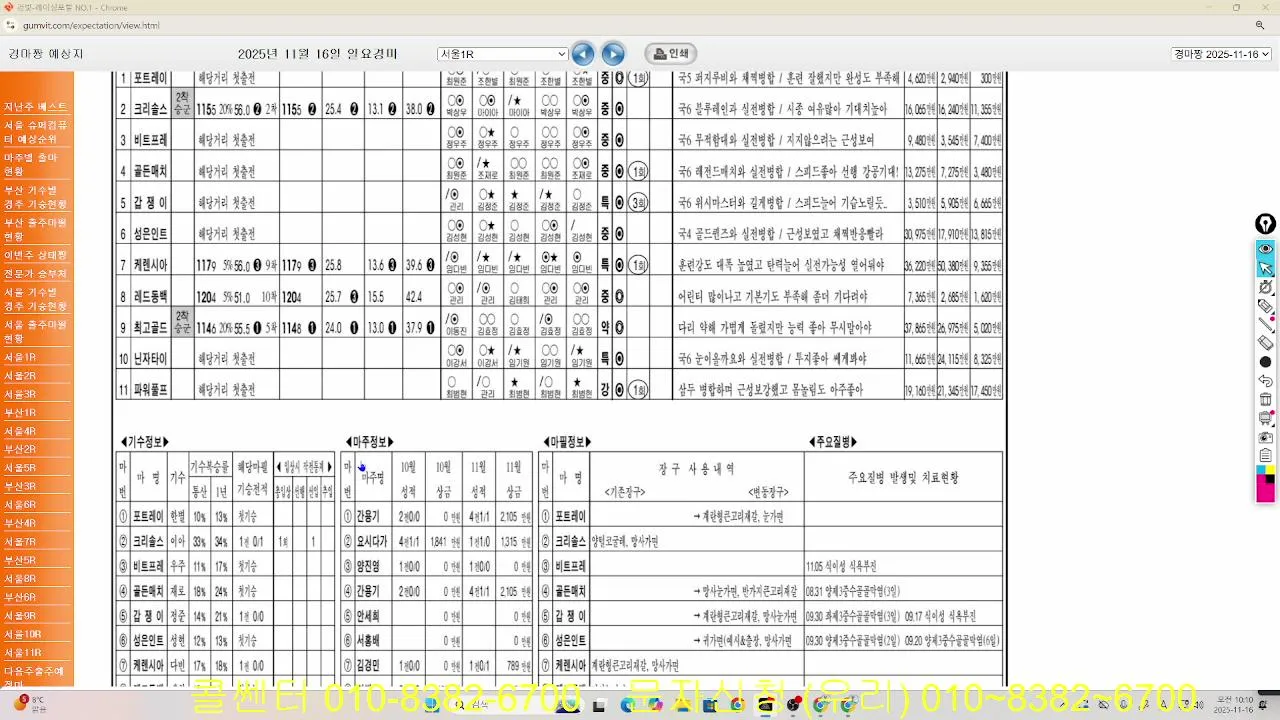Click the black dot brush size indicator

(1265, 362)
